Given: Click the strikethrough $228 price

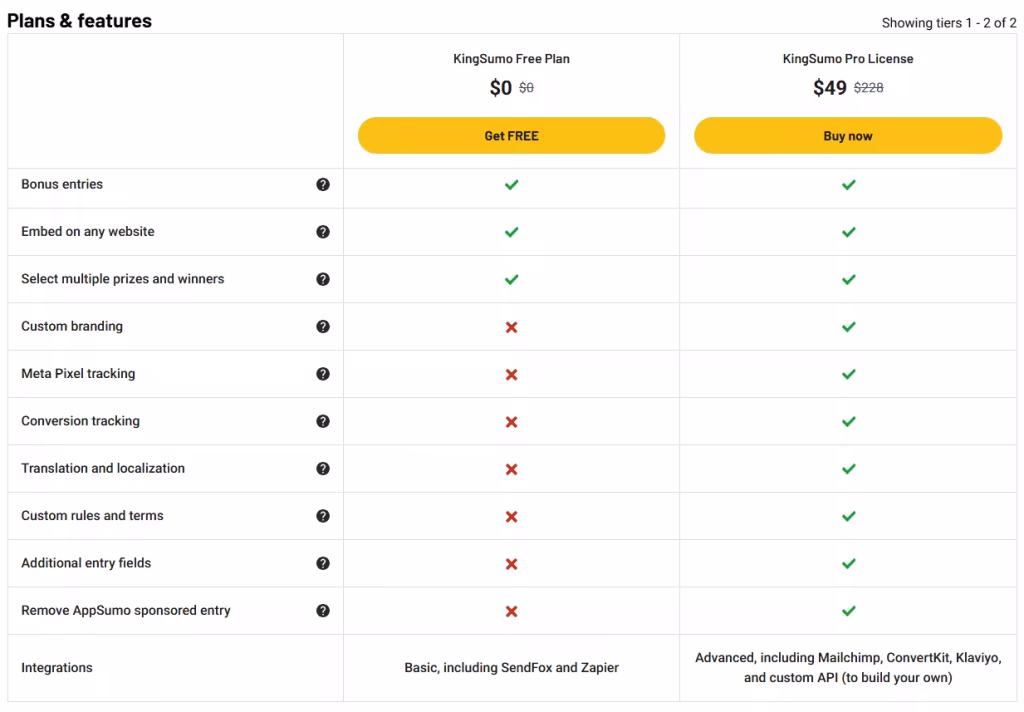Looking at the screenshot, I should [x=867, y=87].
